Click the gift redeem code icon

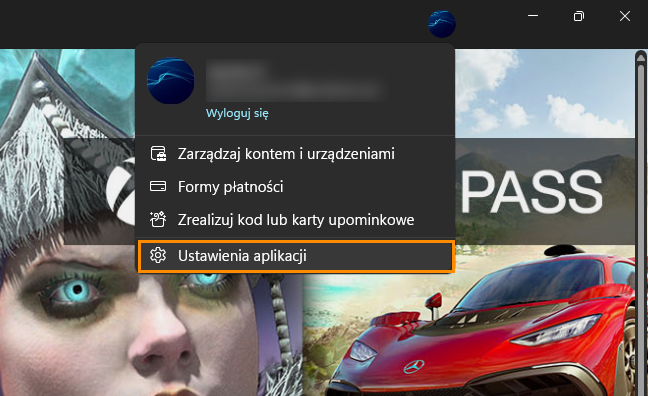click(158, 219)
